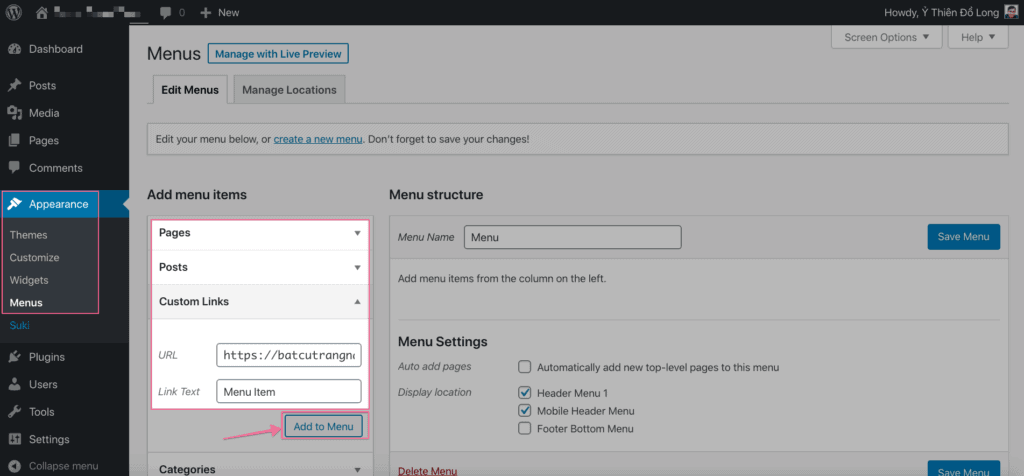Expand the Pages accordion section
1024x476 pixels.
[261, 233]
